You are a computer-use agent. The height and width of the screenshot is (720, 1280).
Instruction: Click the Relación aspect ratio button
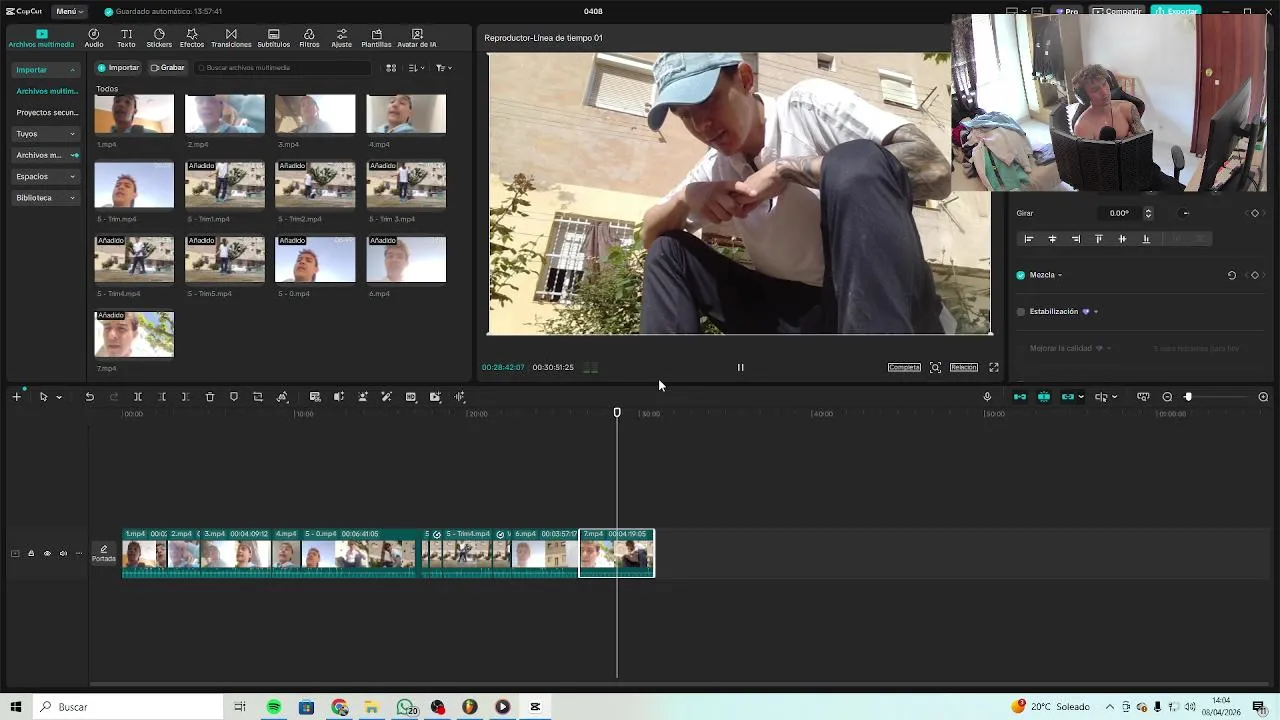click(x=964, y=367)
